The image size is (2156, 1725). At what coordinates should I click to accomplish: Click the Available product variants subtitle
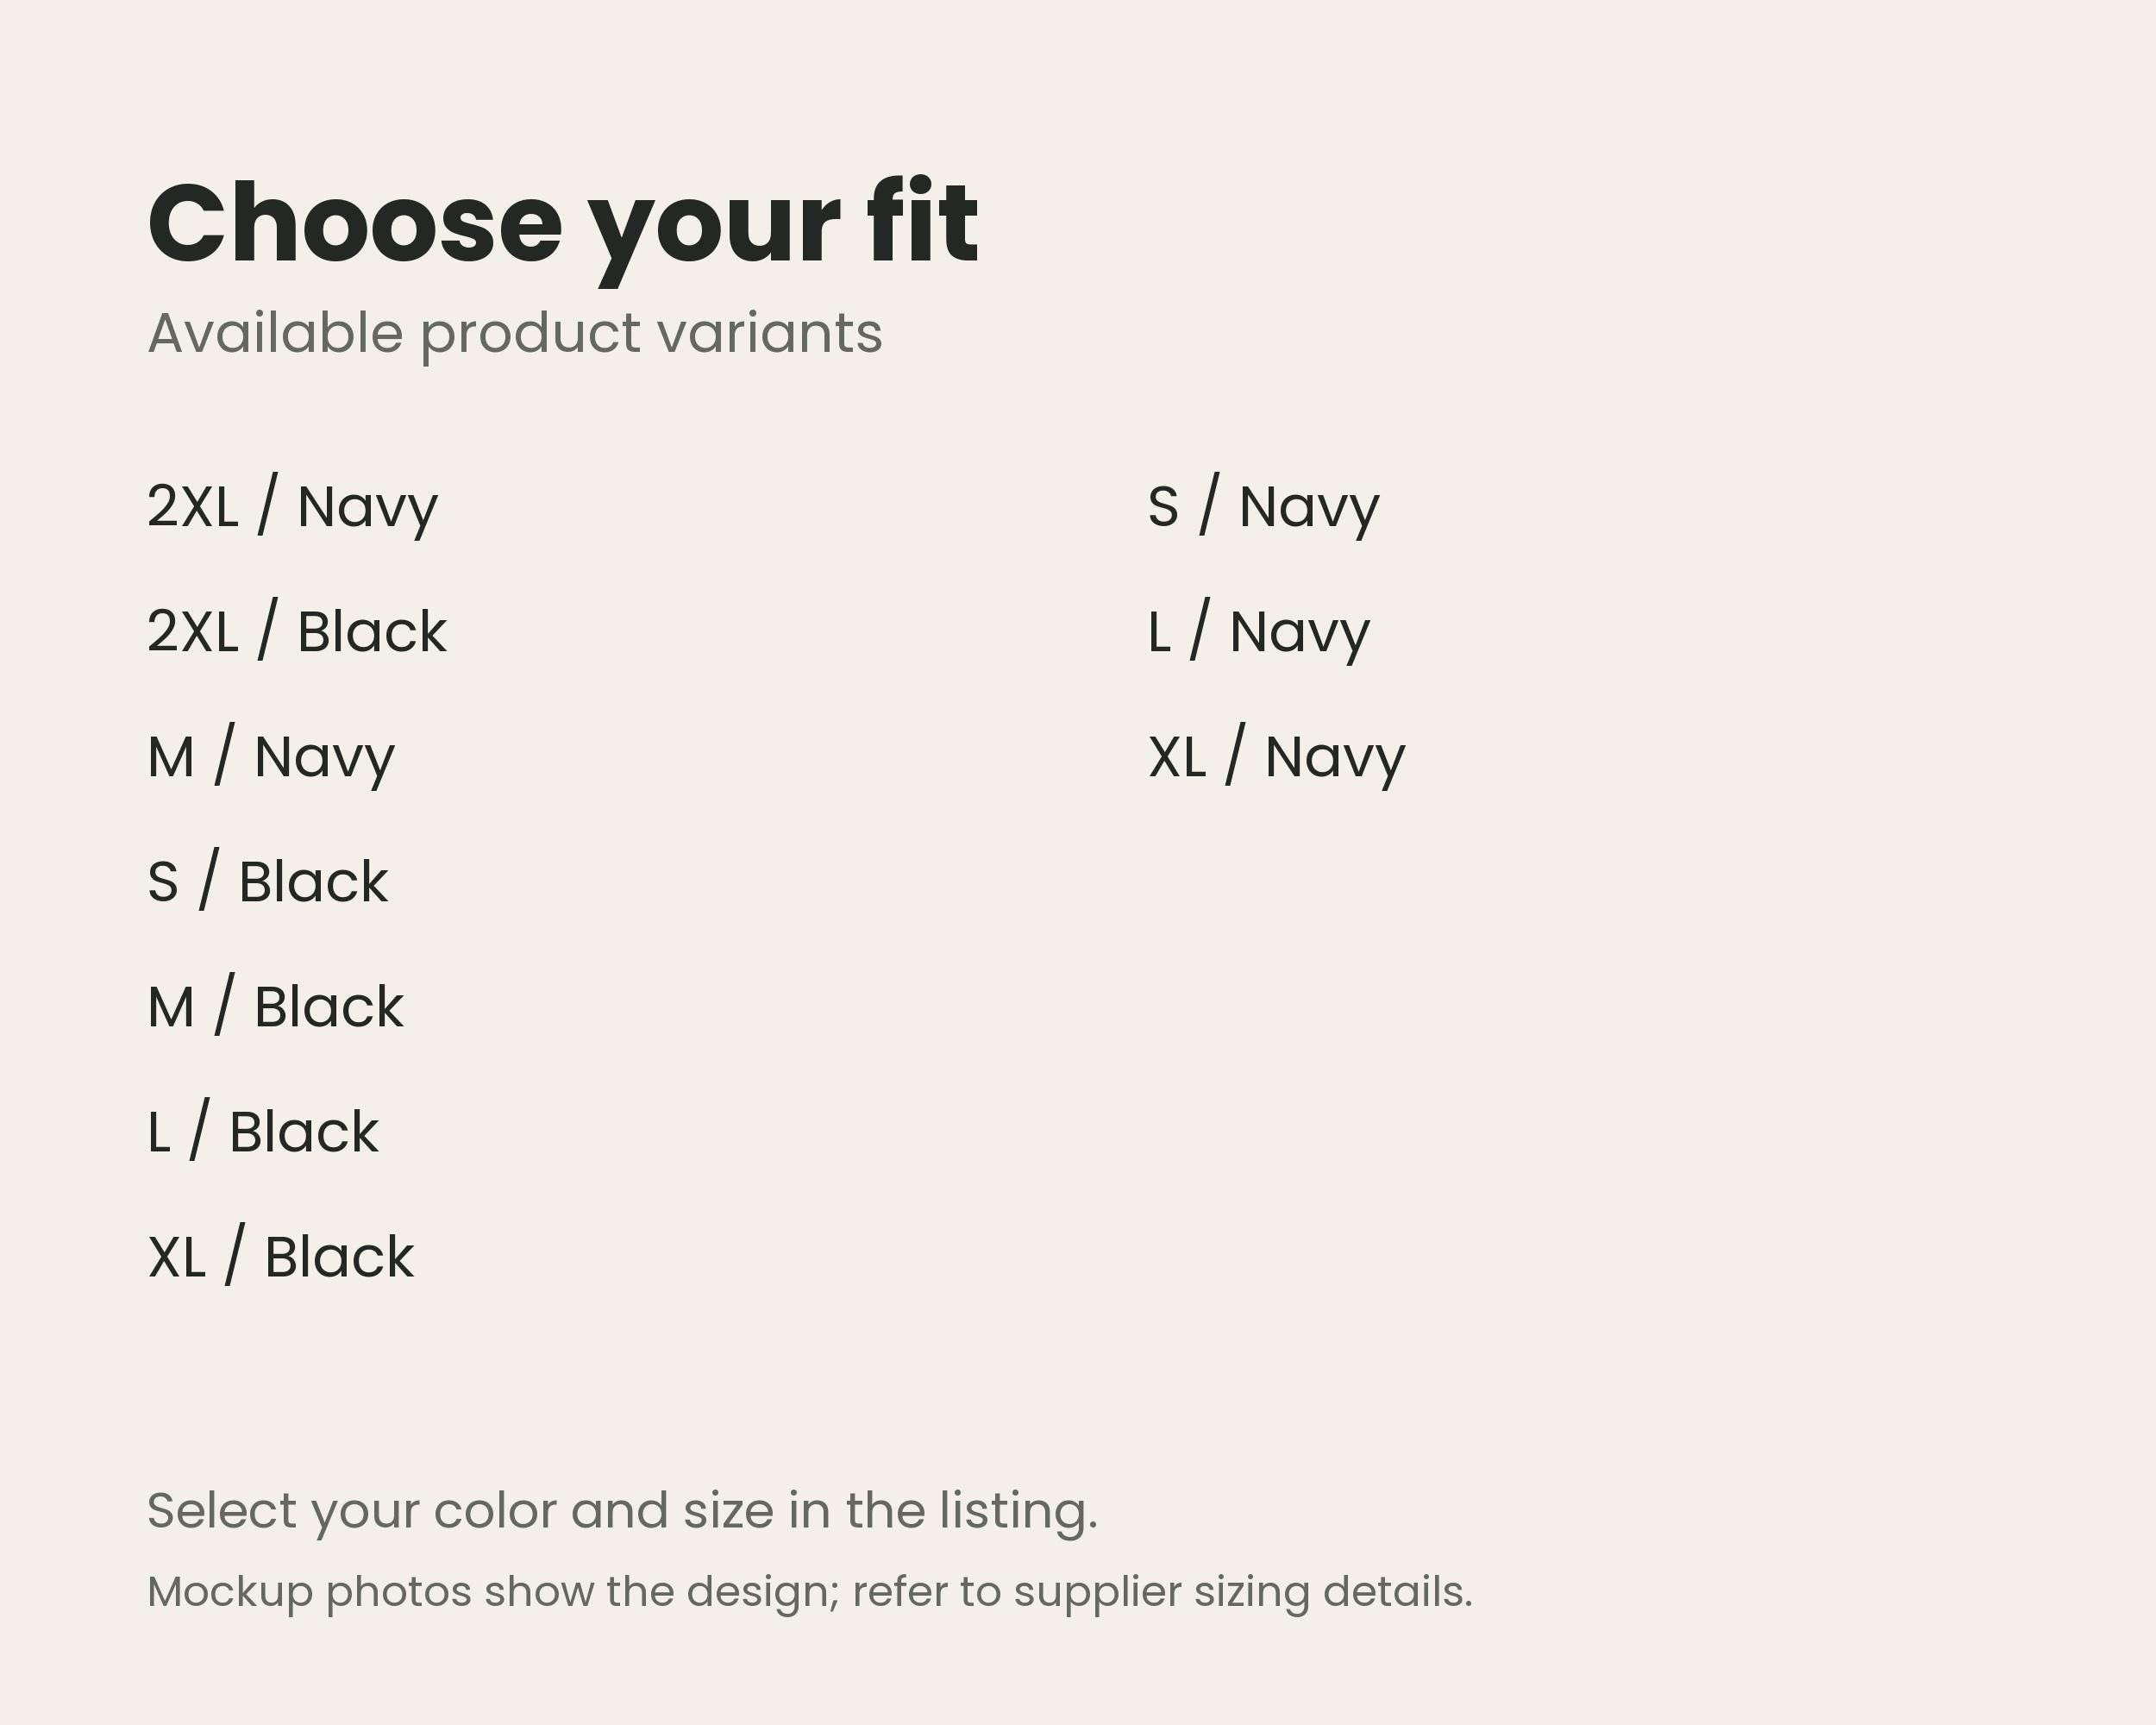515,335
